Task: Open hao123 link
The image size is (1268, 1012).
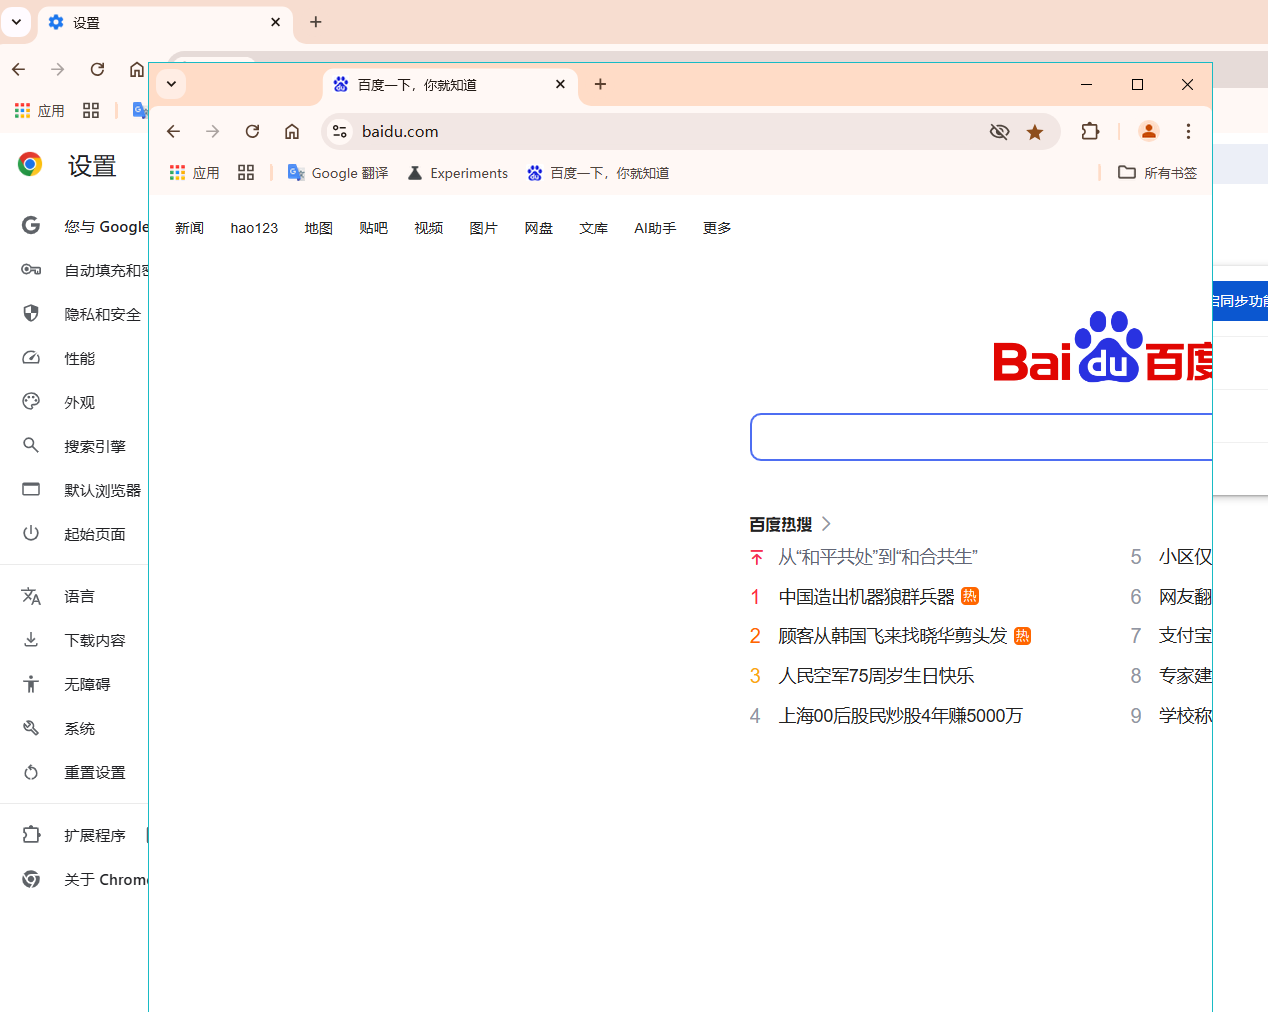Action: 254,228
